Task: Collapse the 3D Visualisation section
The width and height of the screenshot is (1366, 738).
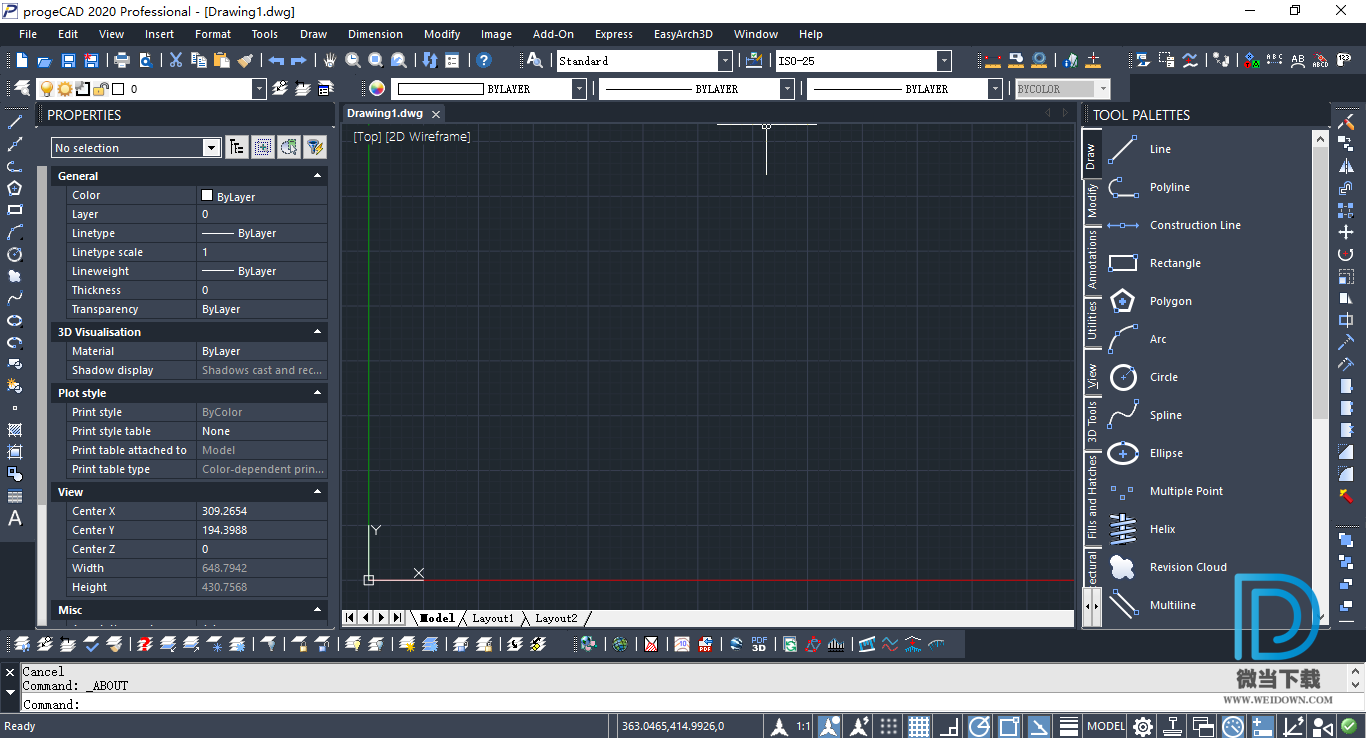Action: point(318,332)
